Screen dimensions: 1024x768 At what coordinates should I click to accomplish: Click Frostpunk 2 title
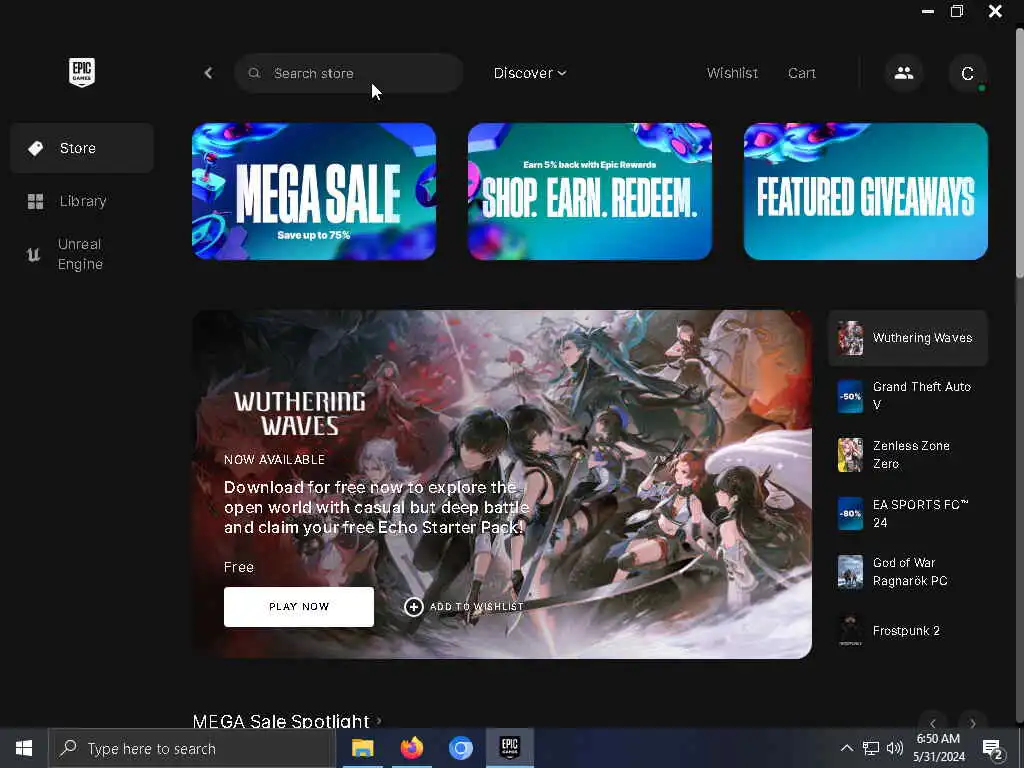(906, 630)
